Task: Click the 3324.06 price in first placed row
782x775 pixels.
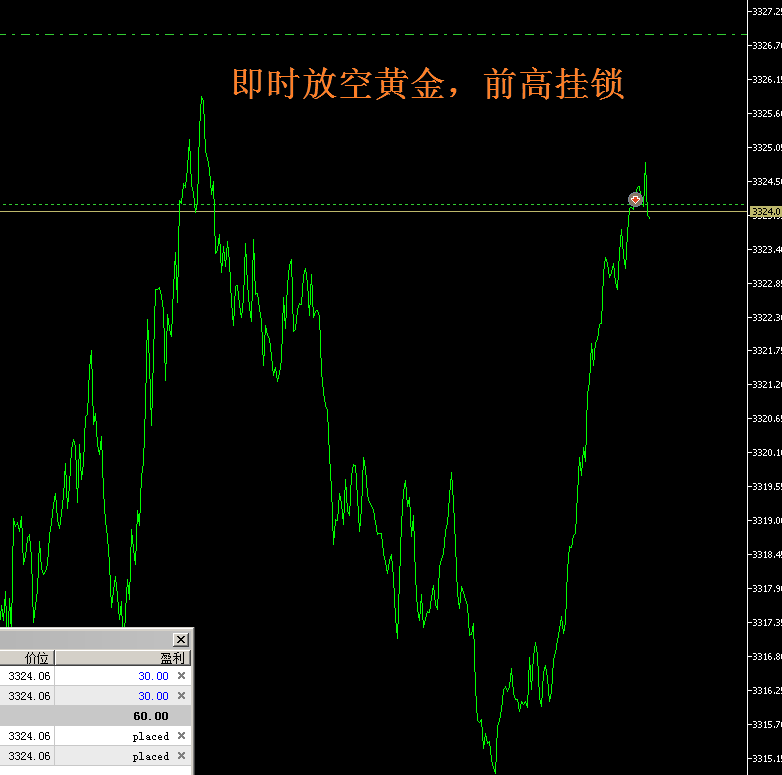Action: click(29, 736)
